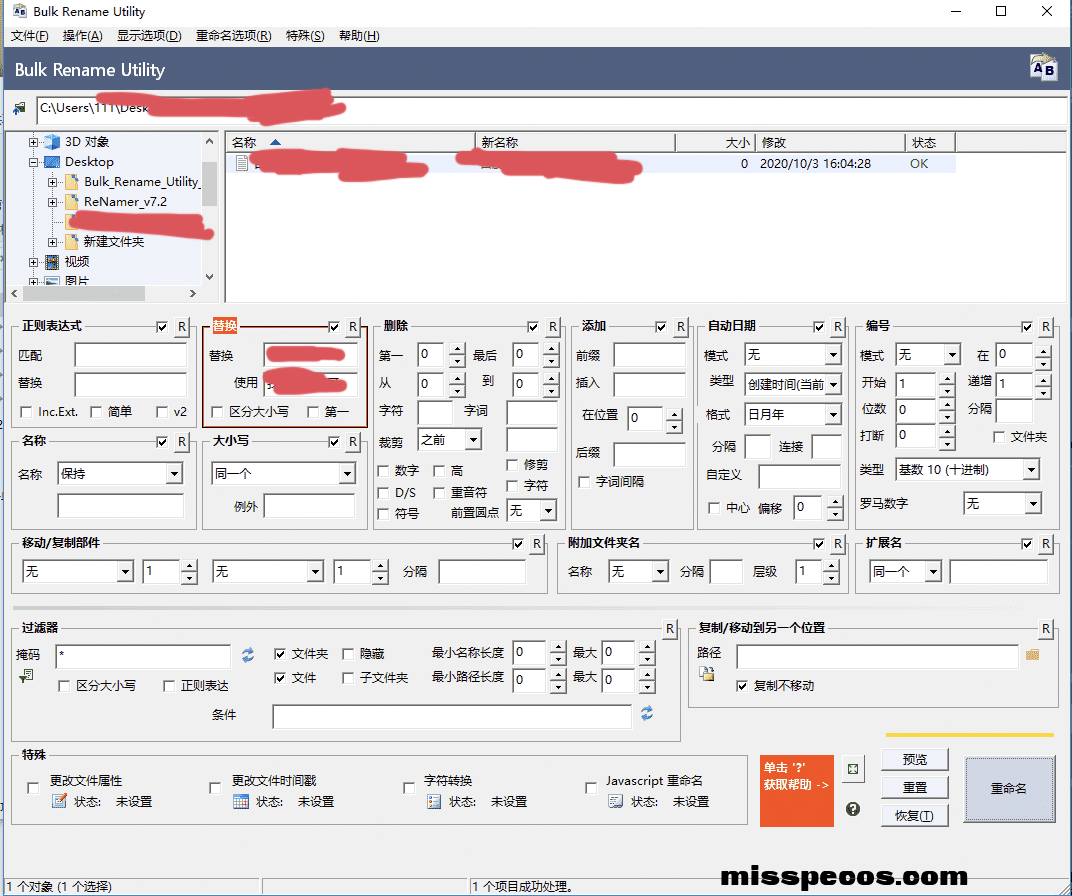Click R reset button of 过滤器 panel
The height and width of the screenshot is (896, 1072).
pos(670,628)
